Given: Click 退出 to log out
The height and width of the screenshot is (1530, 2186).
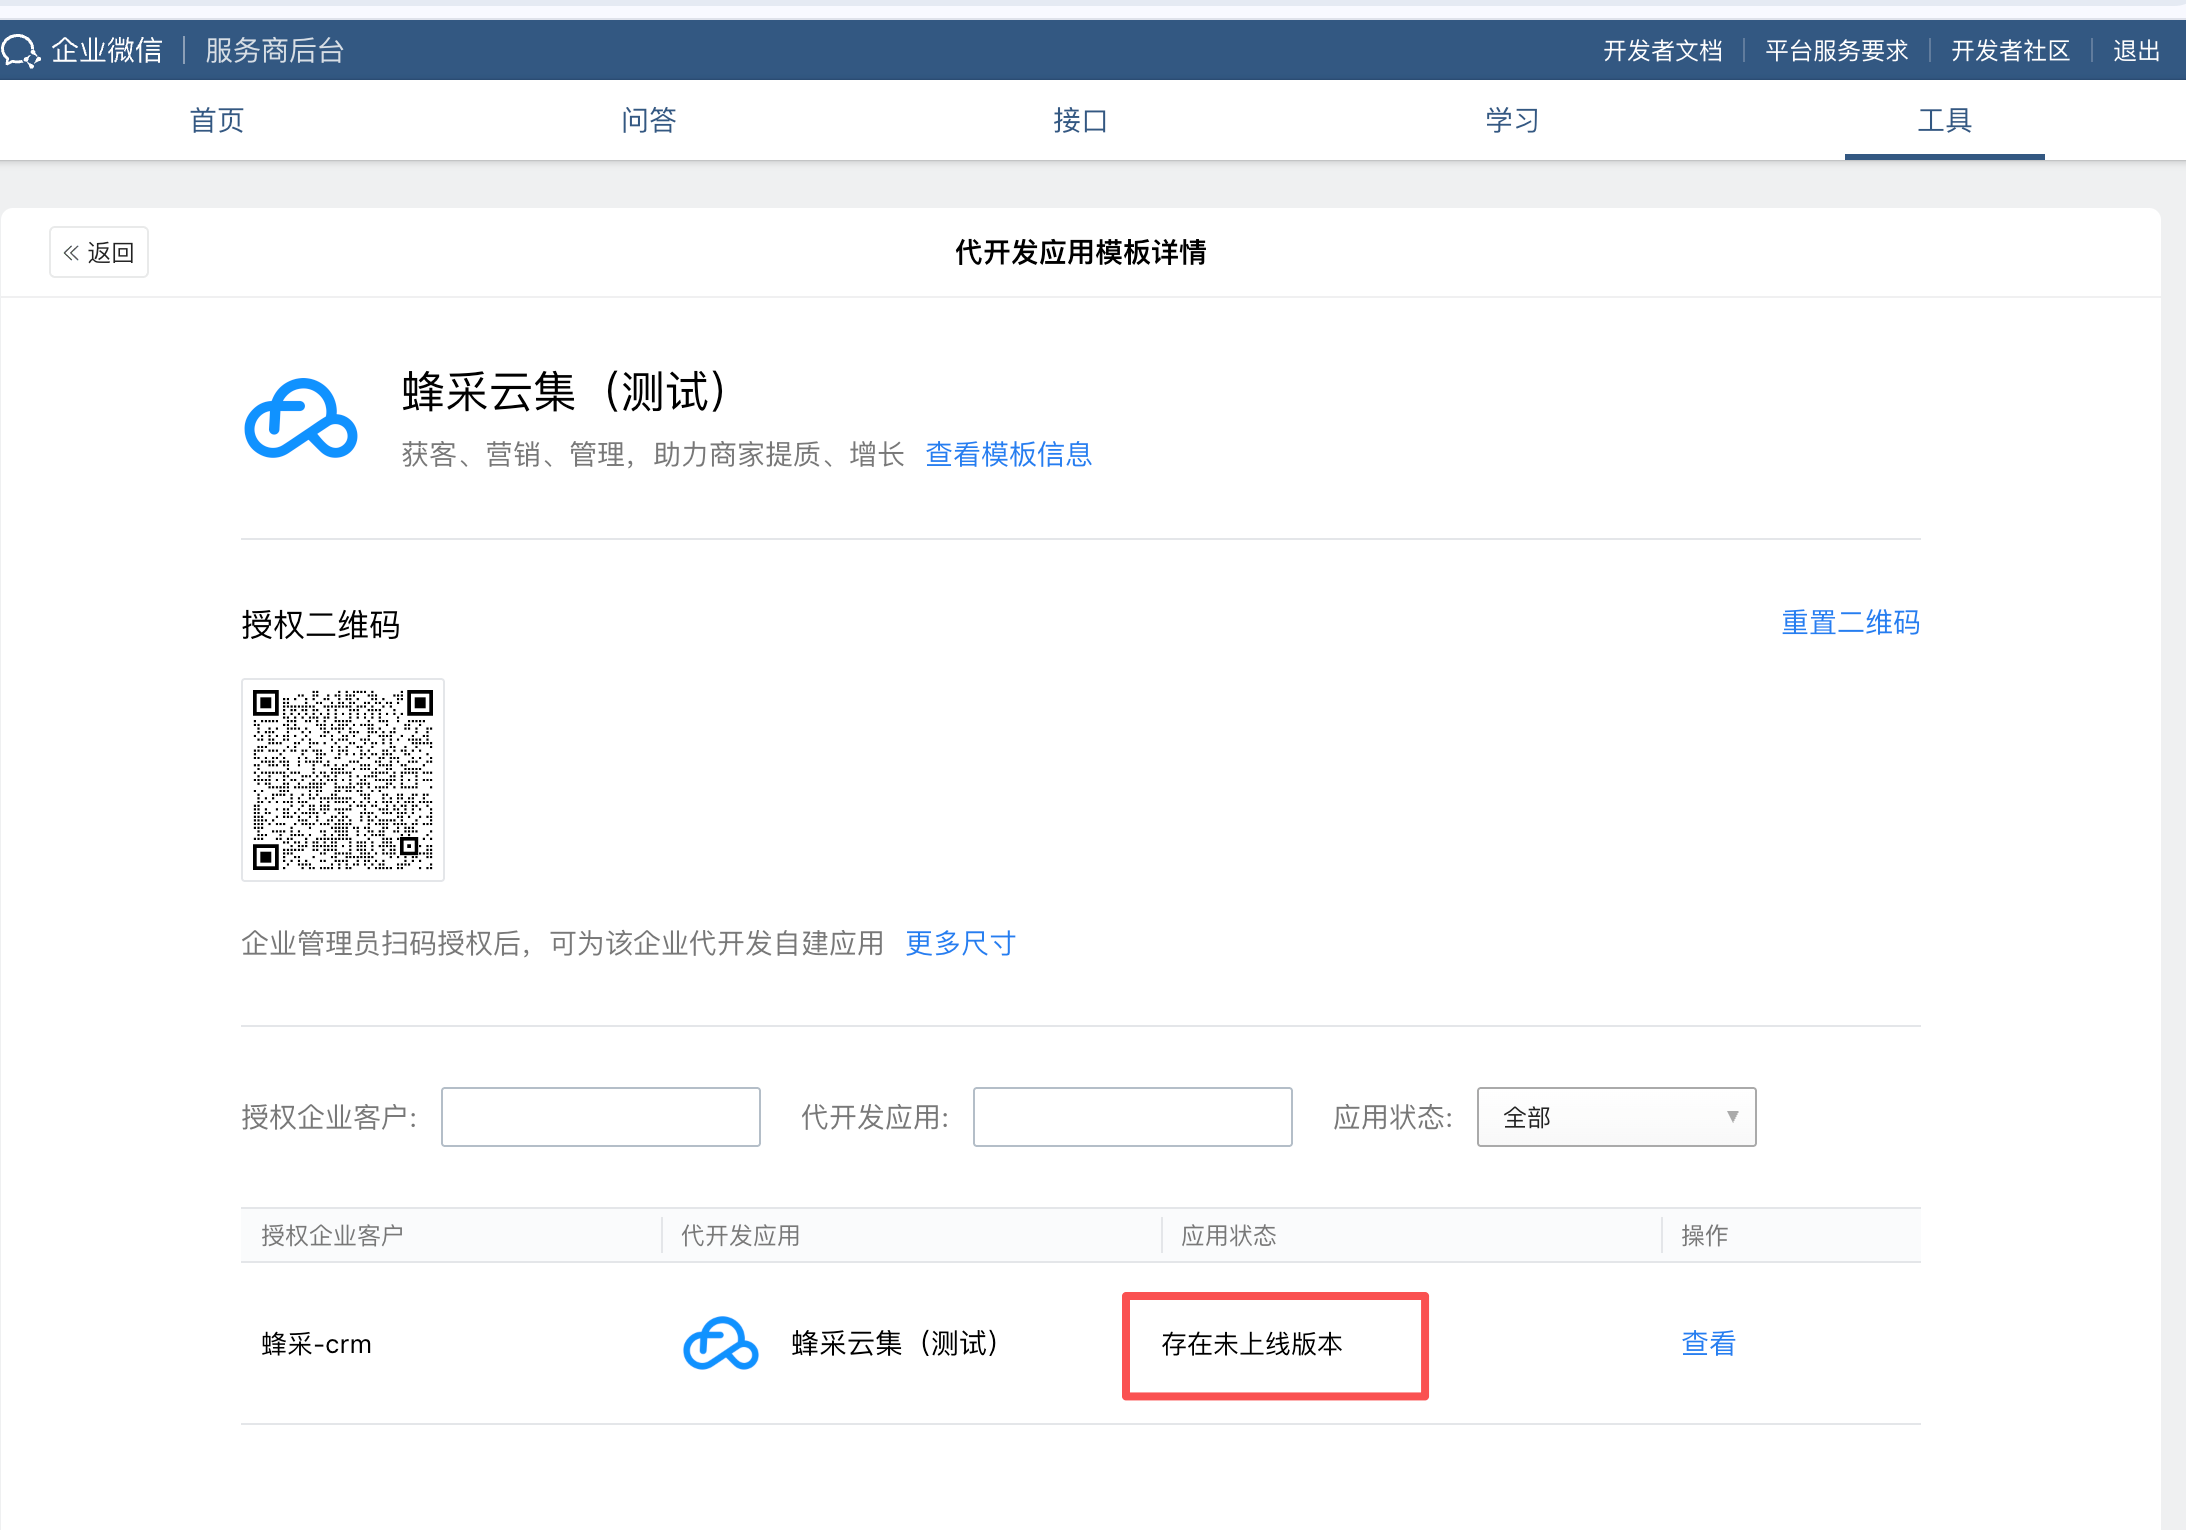Looking at the screenshot, I should click(2136, 51).
